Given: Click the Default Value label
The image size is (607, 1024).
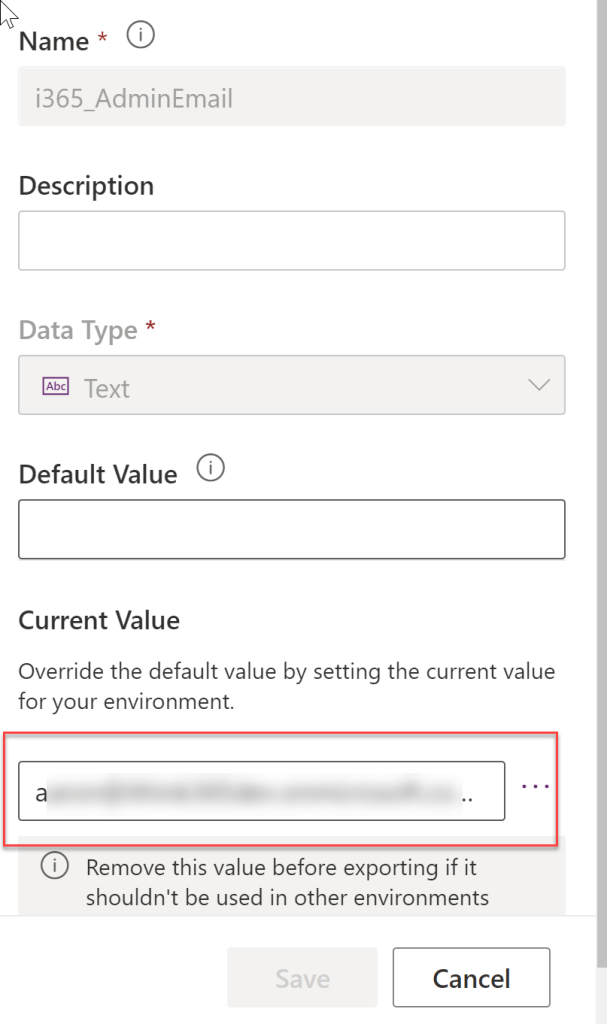Looking at the screenshot, I should (x=98, y=474).
